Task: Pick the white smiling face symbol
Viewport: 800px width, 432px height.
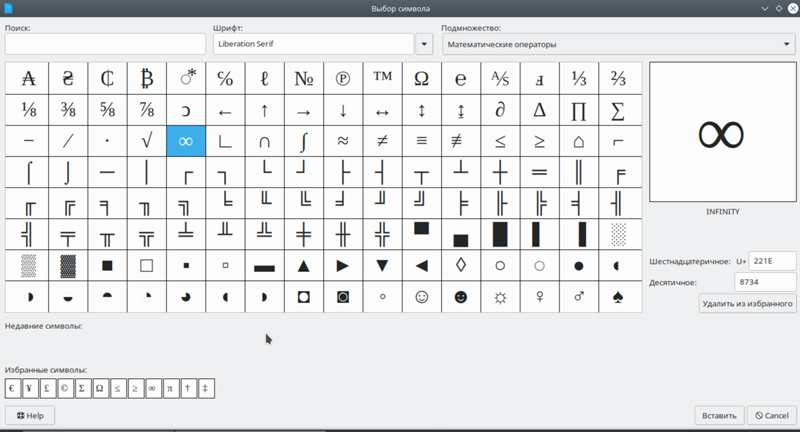Action: point(421,297)
